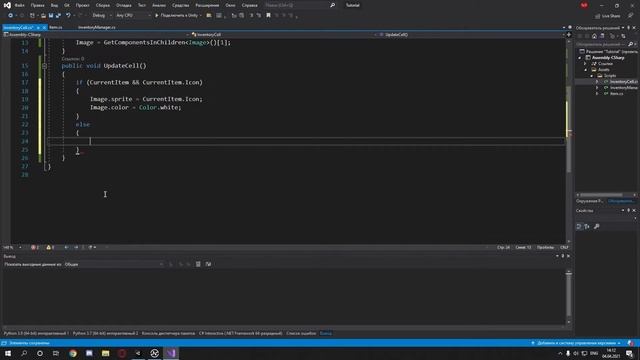640x360 pixels.
Task: Click the Save All toolbar icon
Action: [x=58, y=16]
